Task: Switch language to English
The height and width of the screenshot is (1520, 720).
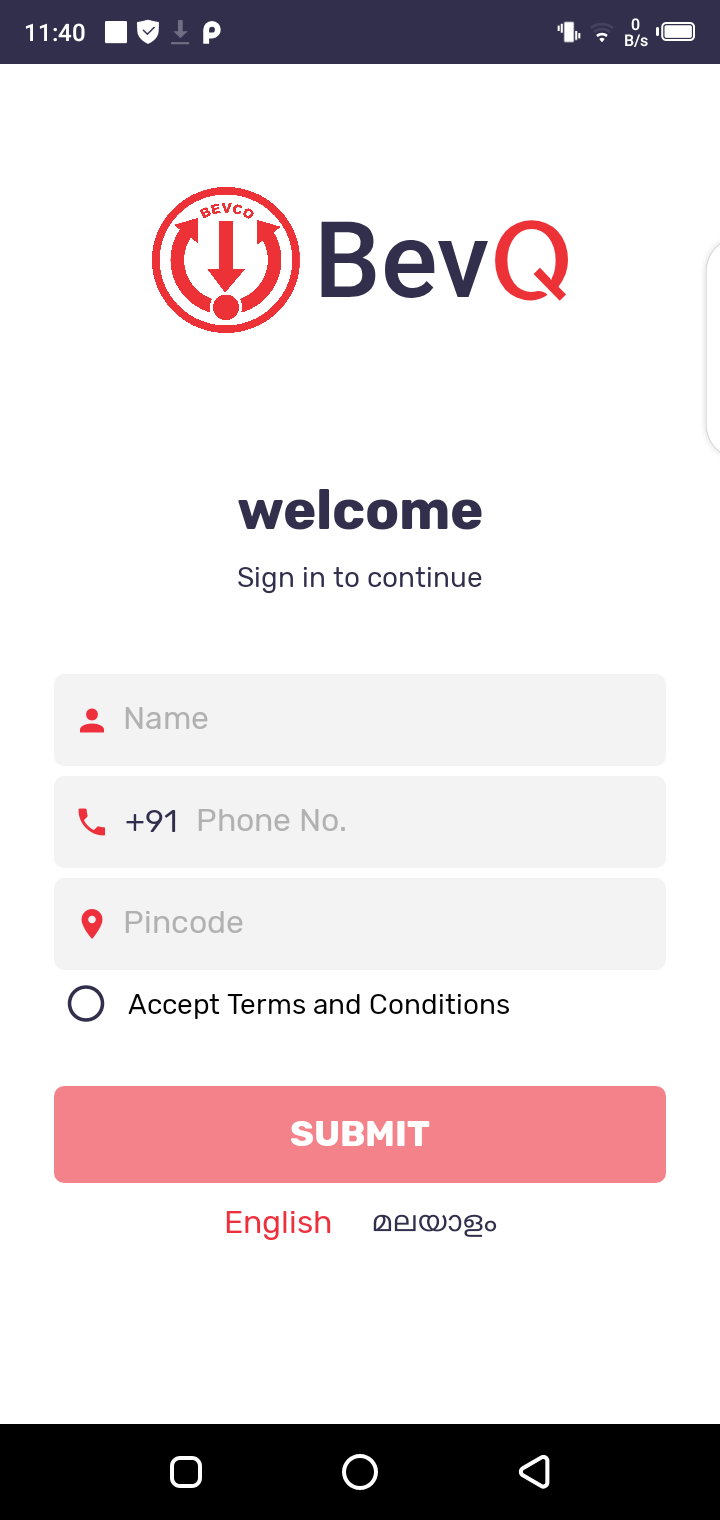Action: 278,1223
